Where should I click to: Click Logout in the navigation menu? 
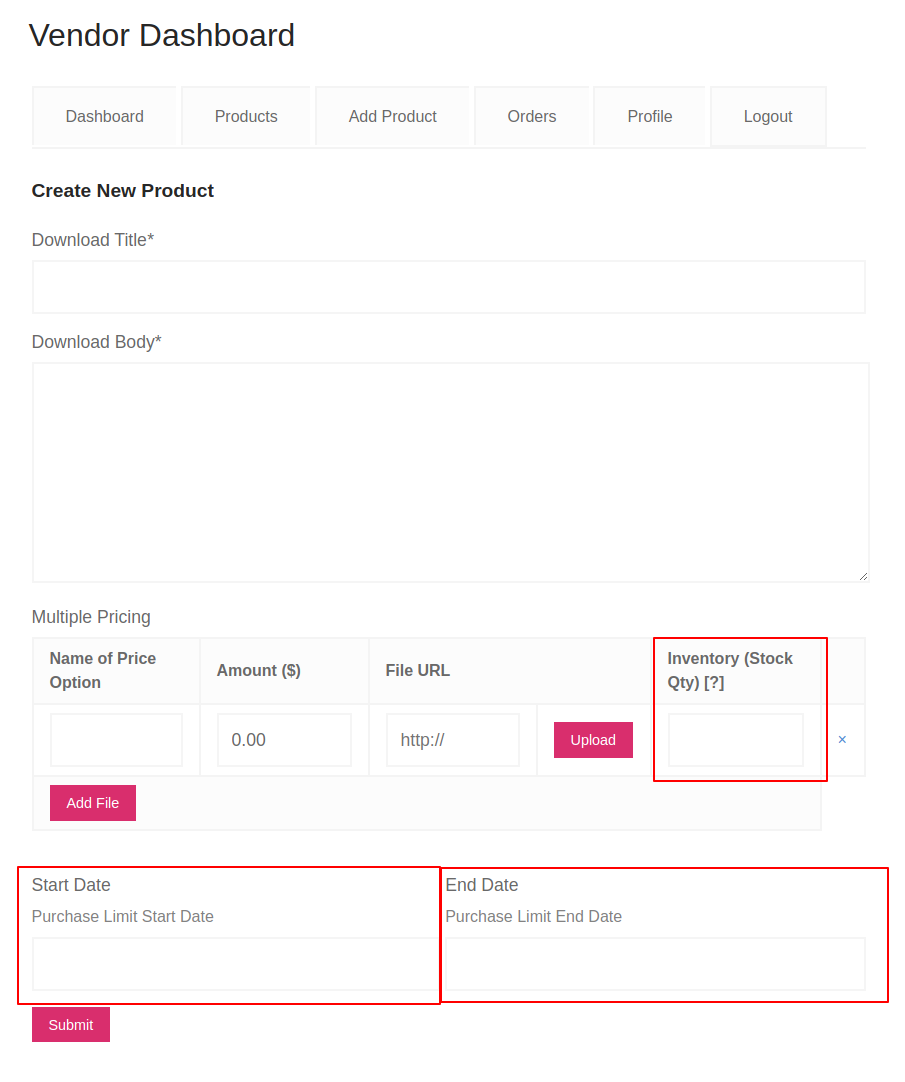coord(767,116)
